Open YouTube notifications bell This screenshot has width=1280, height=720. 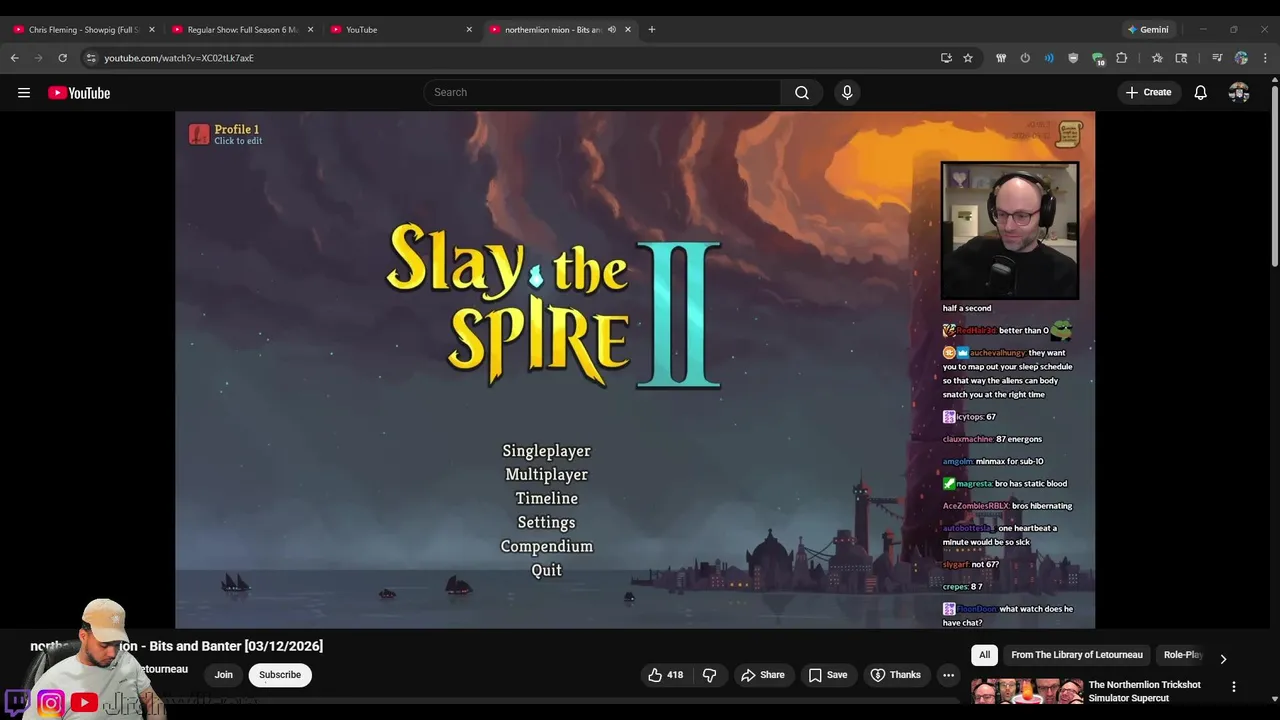coord(1201,93)
